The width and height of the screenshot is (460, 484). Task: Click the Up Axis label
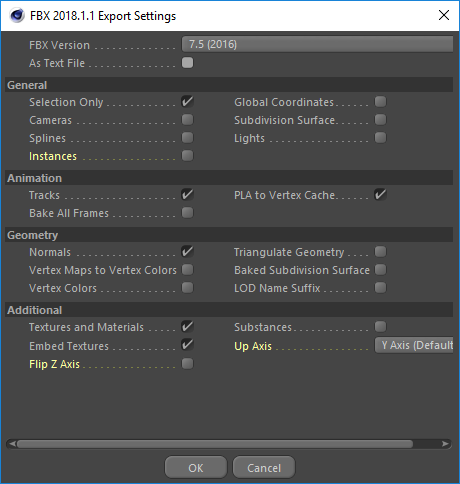pyautogui.click(x=253, y=346)
